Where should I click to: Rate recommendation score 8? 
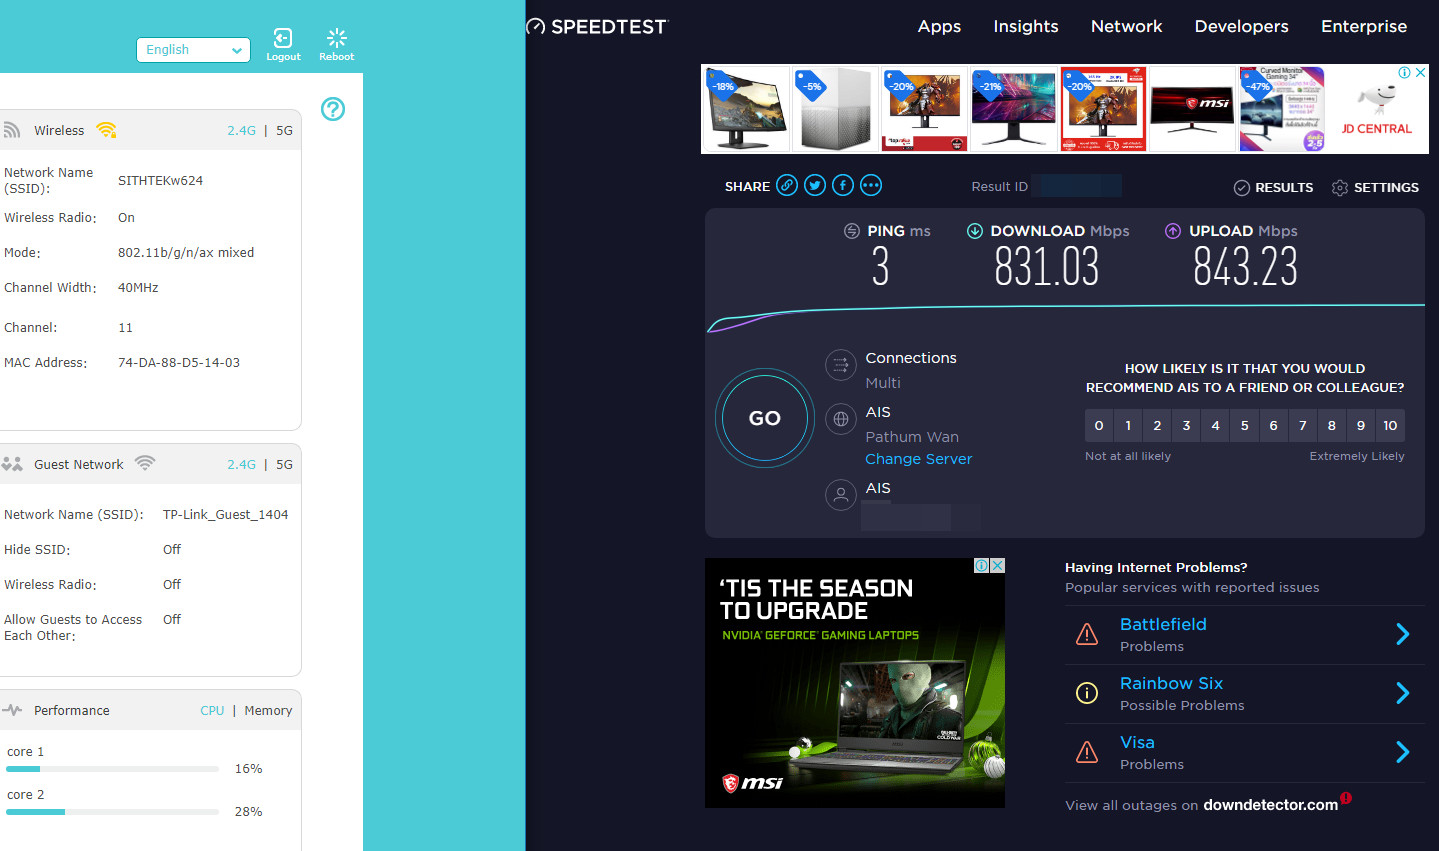(x=1331, y=425)
